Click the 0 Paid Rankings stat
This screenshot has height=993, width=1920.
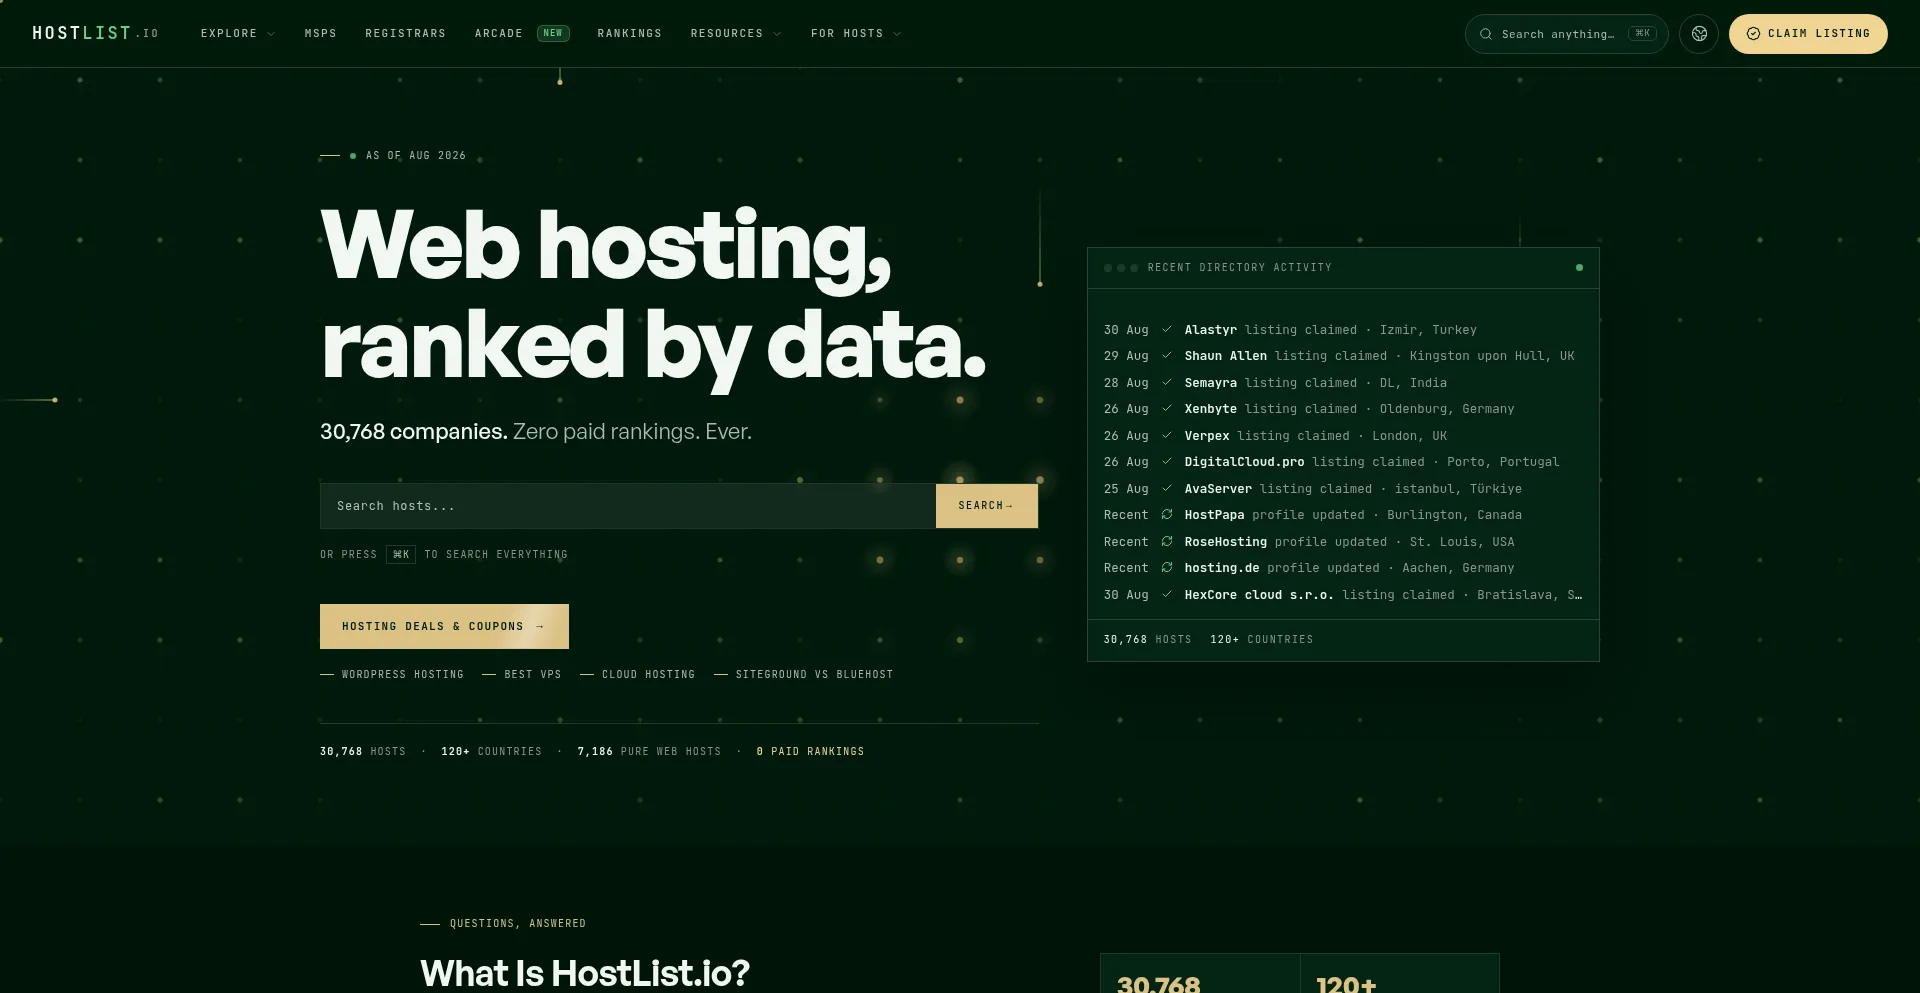pos(810,752)
